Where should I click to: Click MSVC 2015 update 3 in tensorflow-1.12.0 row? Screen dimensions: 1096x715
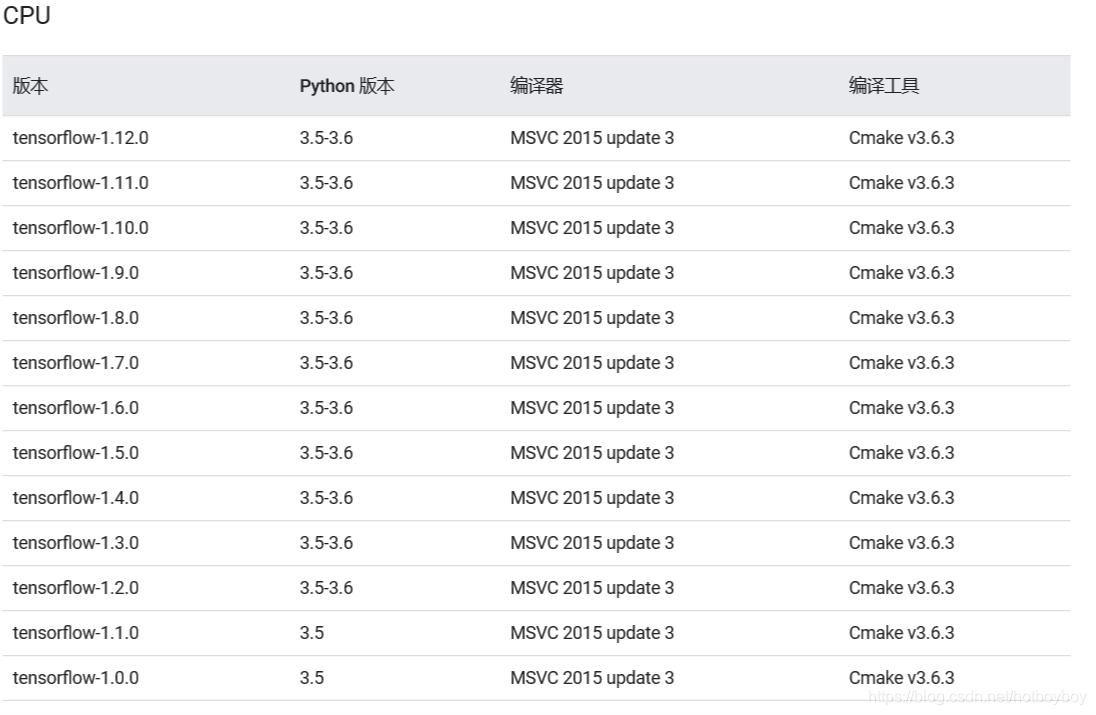click(592, 138)
